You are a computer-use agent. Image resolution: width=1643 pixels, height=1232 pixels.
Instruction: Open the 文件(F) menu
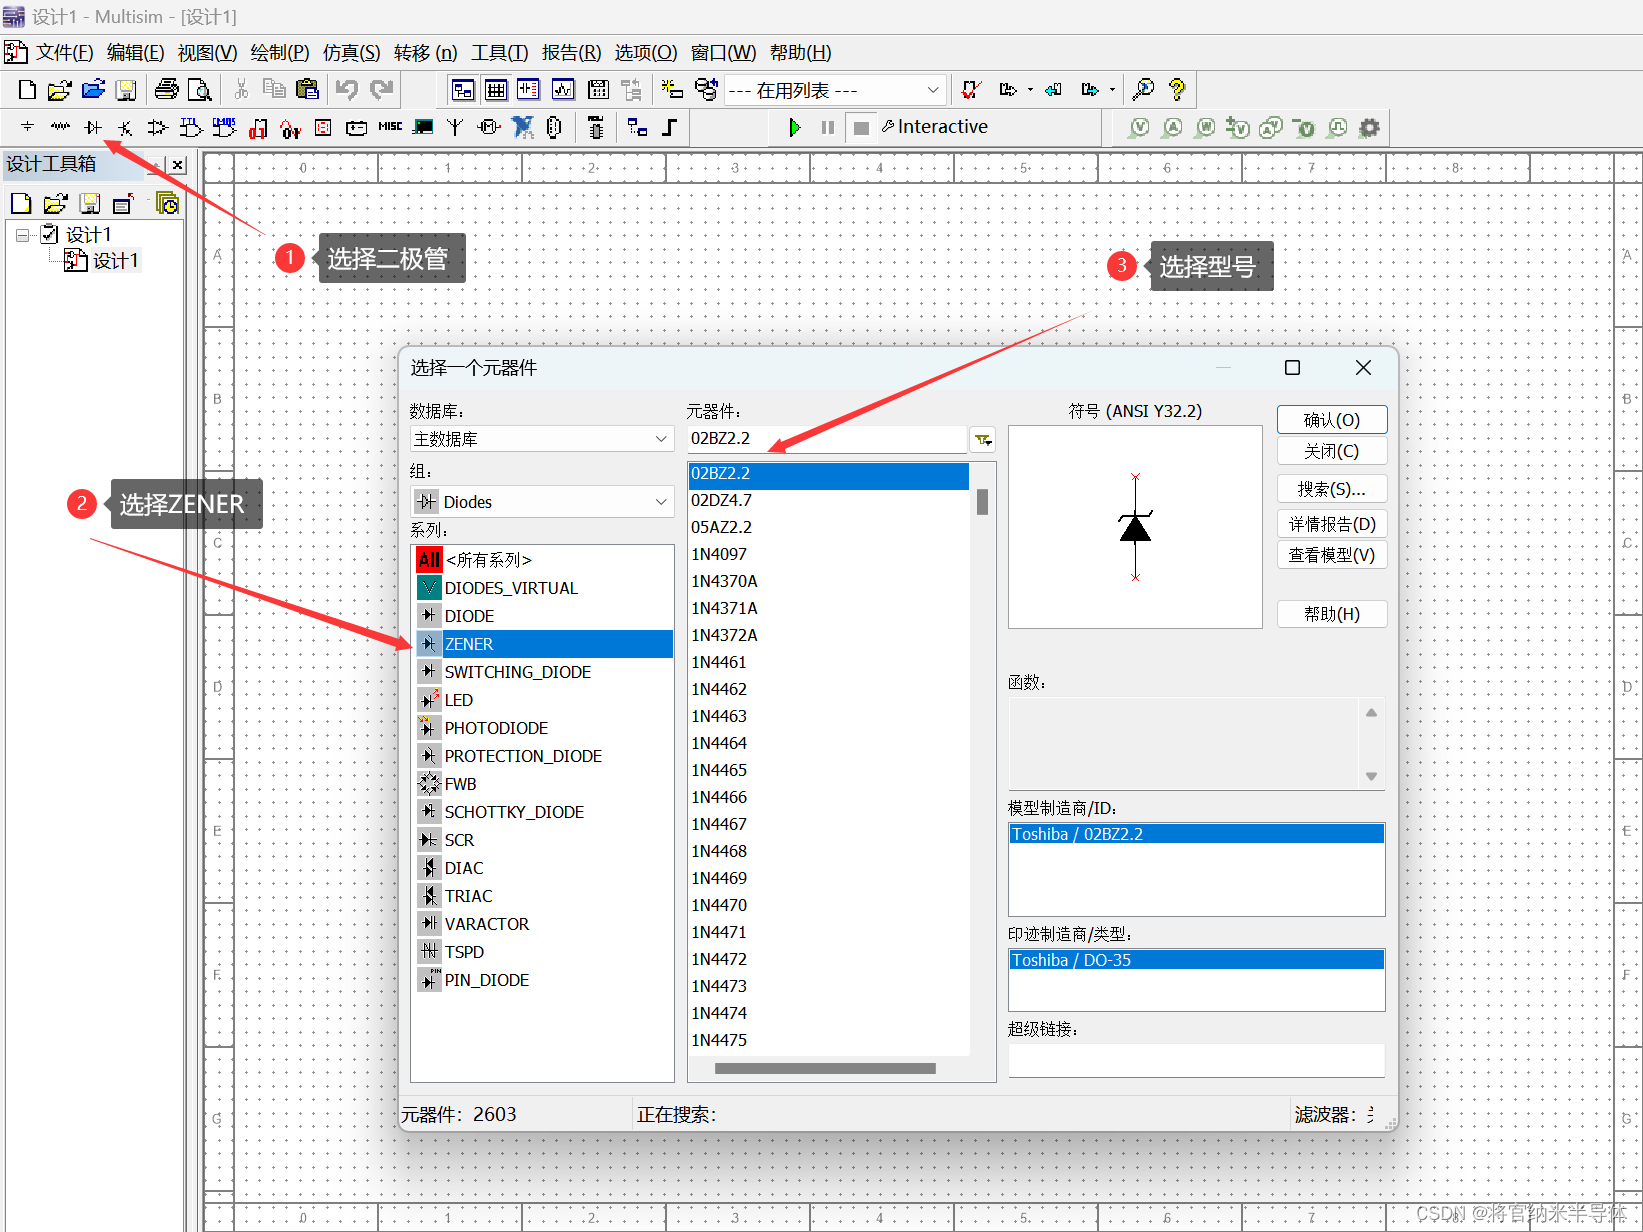coord(64,53)
